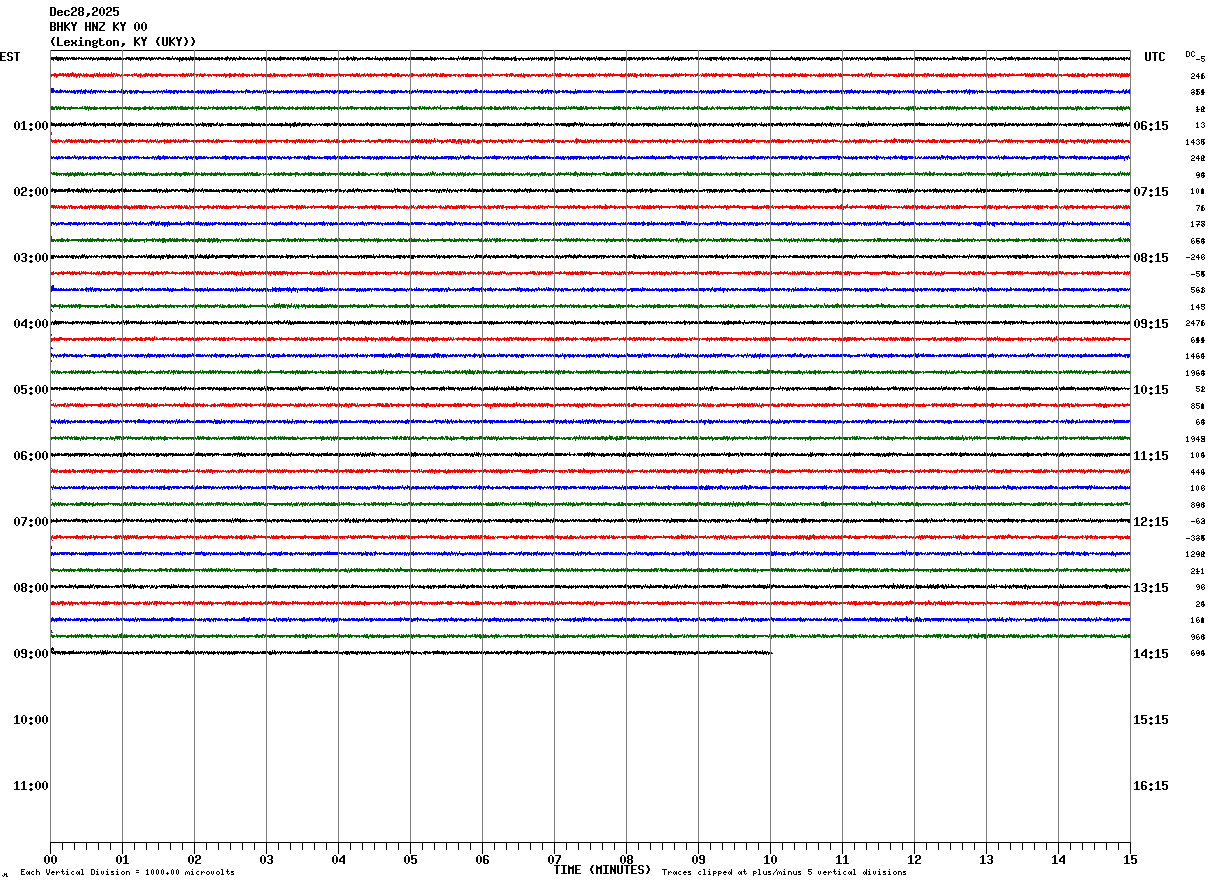The image size is (1210, 886).
Task: Click the EST timezone label
Action: (x=10, y=57)
